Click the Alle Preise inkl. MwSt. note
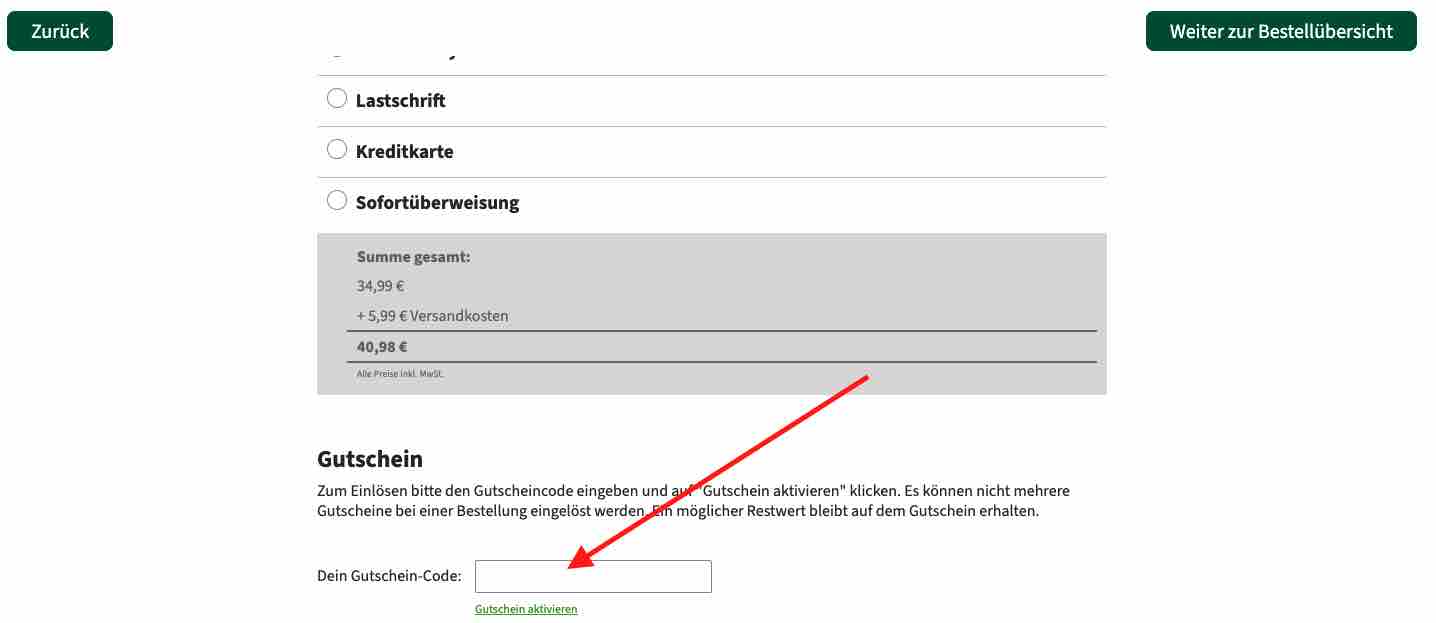 click(x=400, y=374)
